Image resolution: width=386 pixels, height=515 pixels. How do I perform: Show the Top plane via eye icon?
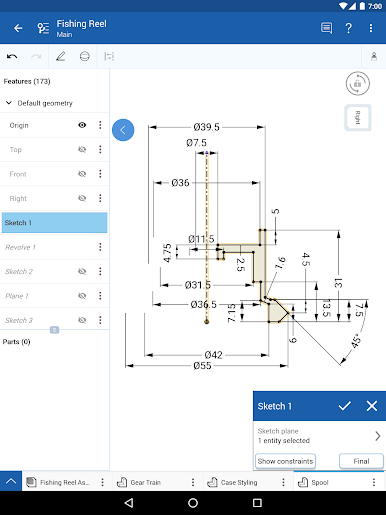point(82,149)
